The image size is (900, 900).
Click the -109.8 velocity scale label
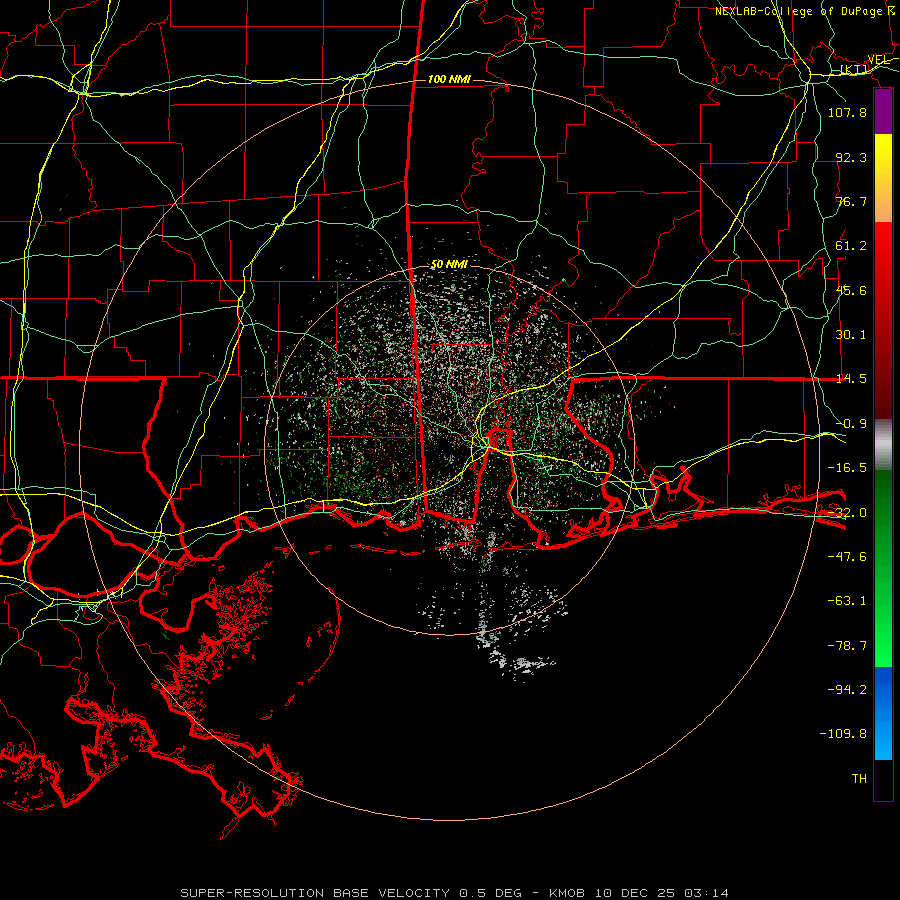(843, 734)
